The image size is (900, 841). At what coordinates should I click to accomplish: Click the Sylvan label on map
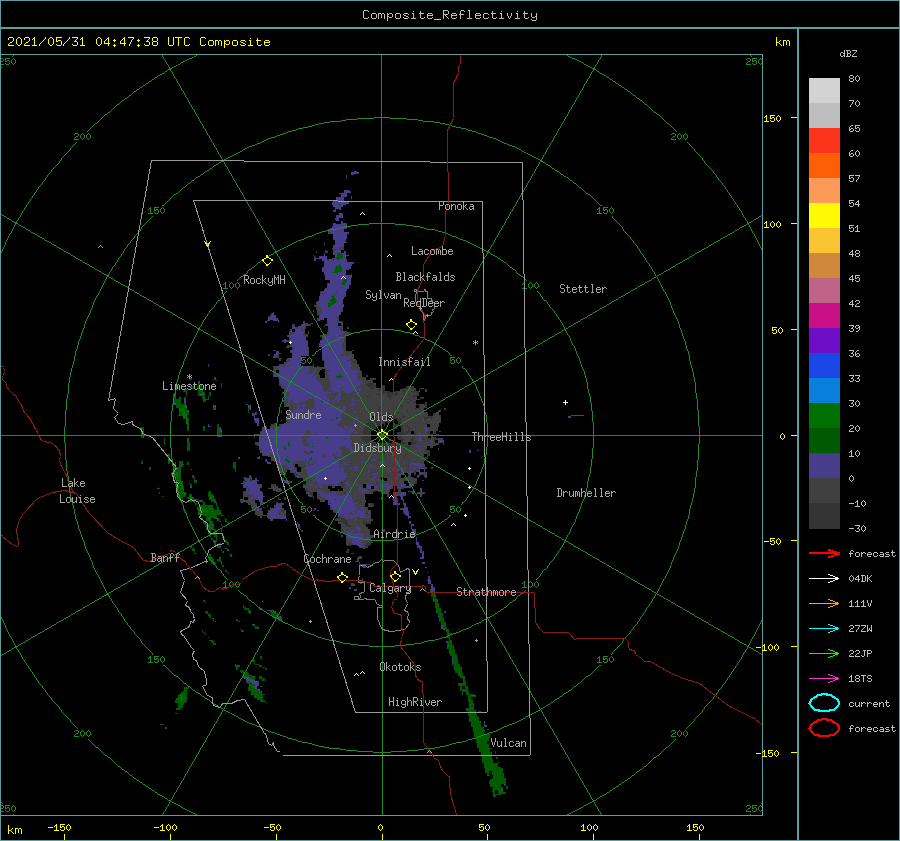(x=383, y=295)
